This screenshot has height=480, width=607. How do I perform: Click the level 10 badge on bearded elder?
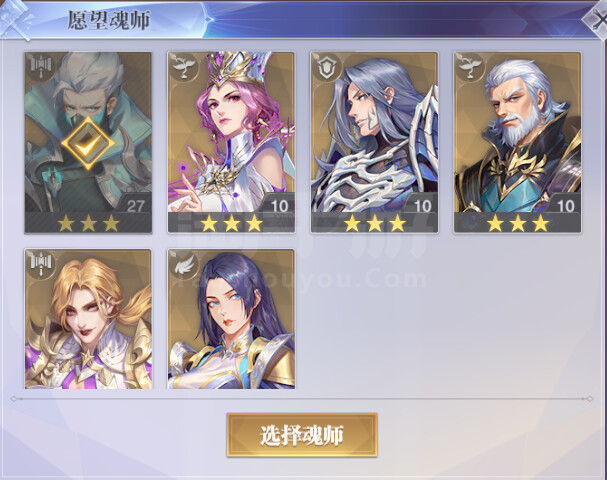click(565, 205)
